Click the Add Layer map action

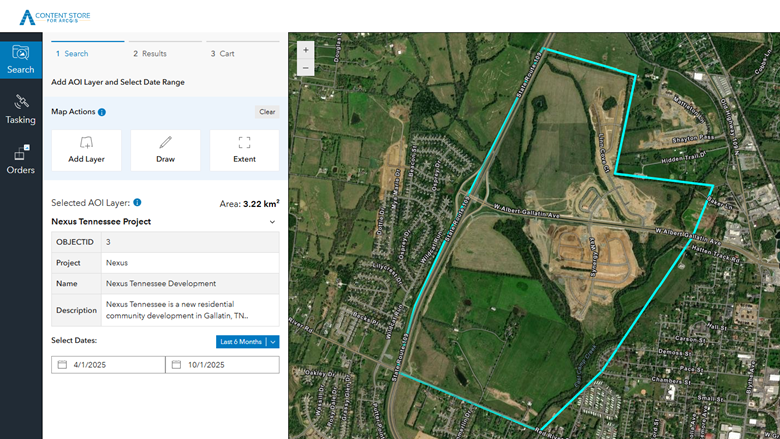pos(86,150)
